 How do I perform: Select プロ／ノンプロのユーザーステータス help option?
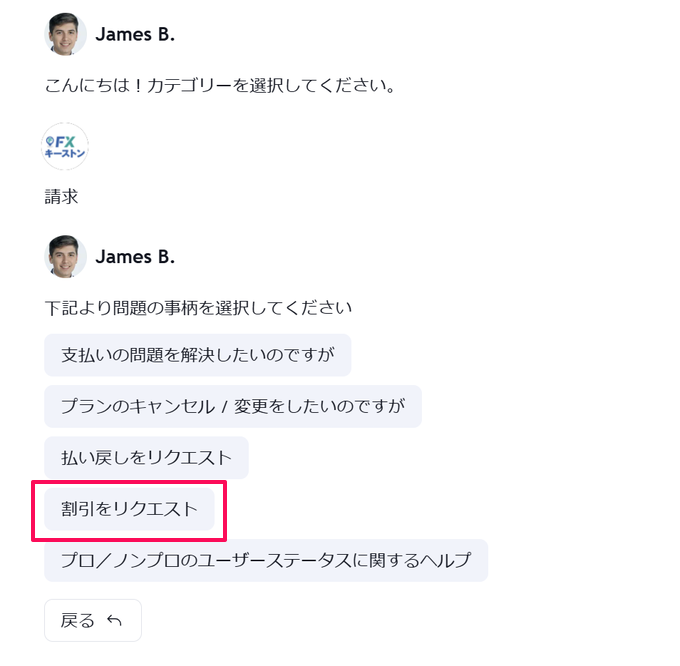click(265, 560)
